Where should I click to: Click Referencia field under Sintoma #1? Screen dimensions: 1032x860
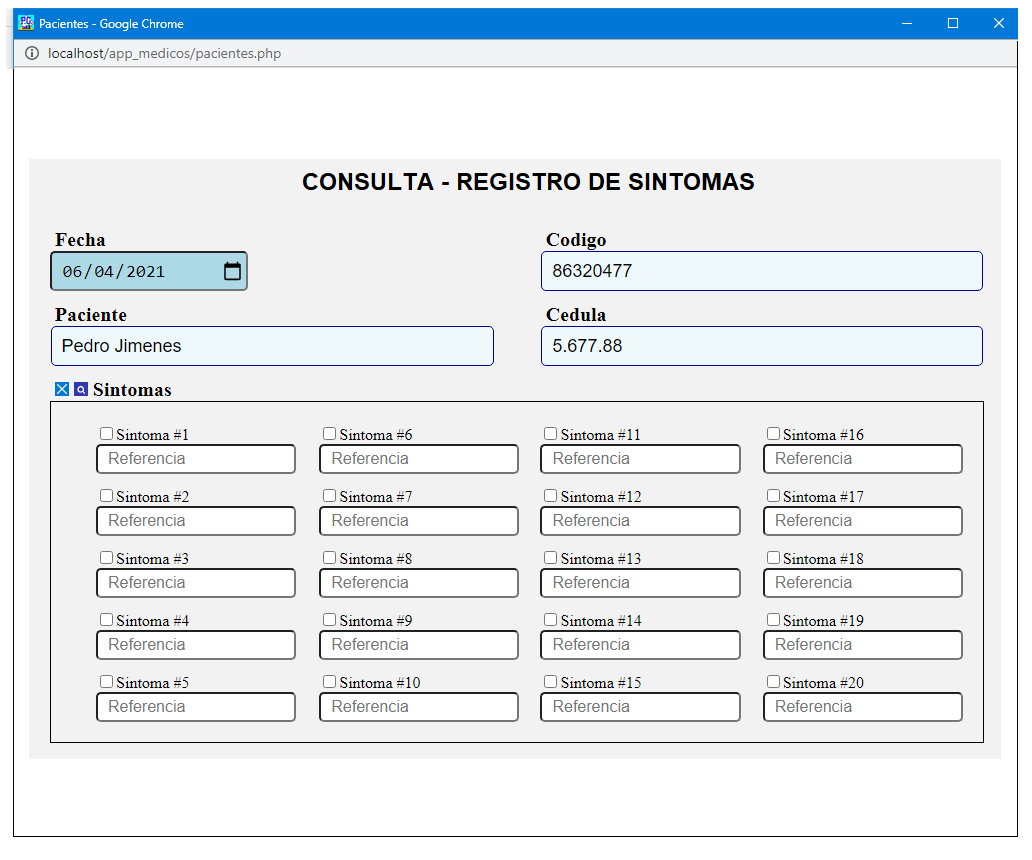tap(195, 459)
